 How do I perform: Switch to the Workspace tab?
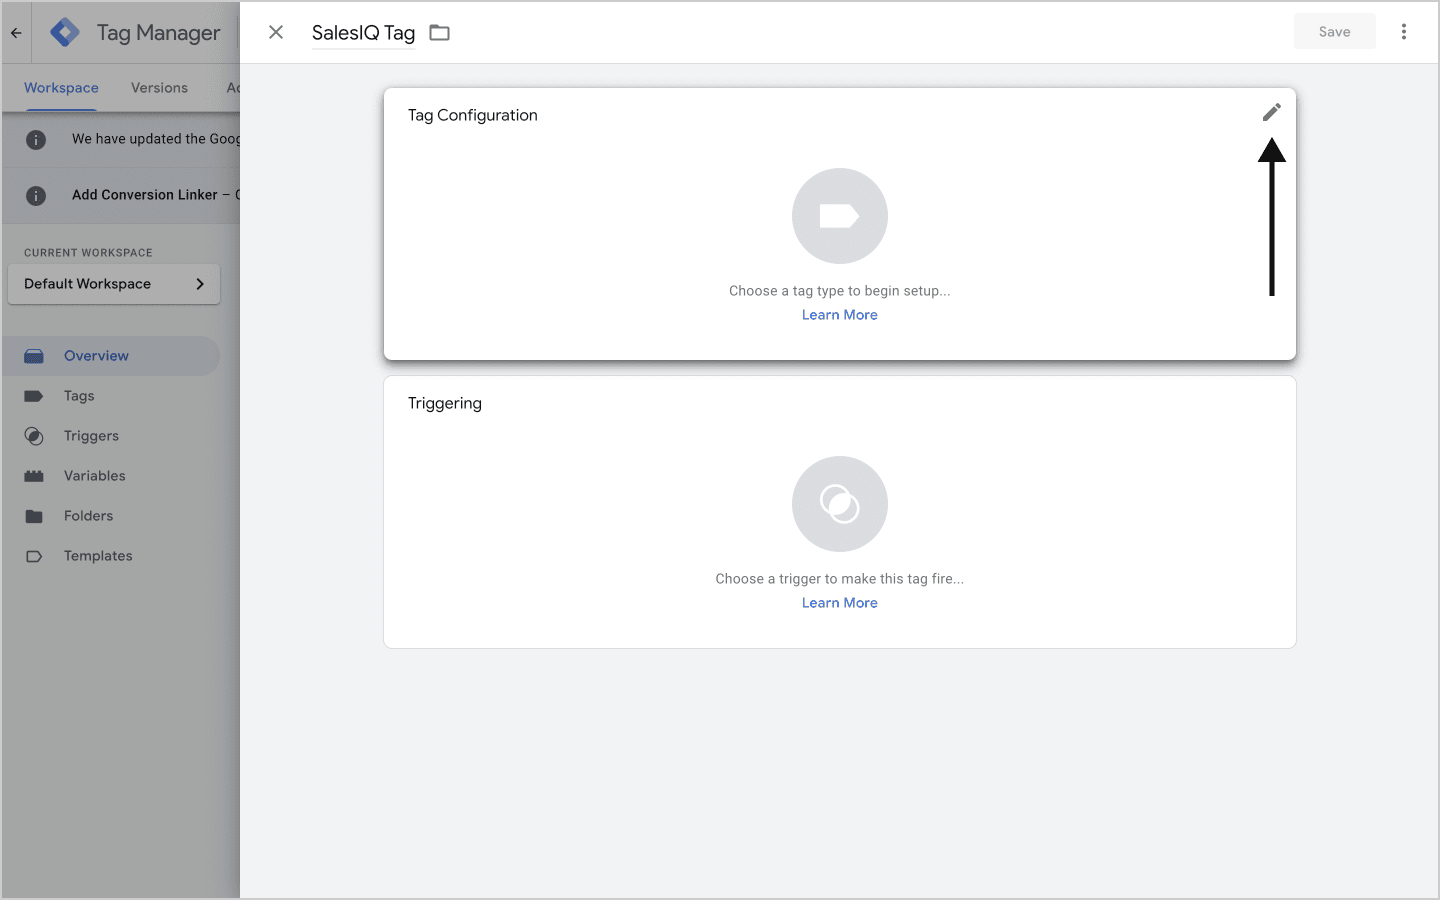[x=61, y=88]
